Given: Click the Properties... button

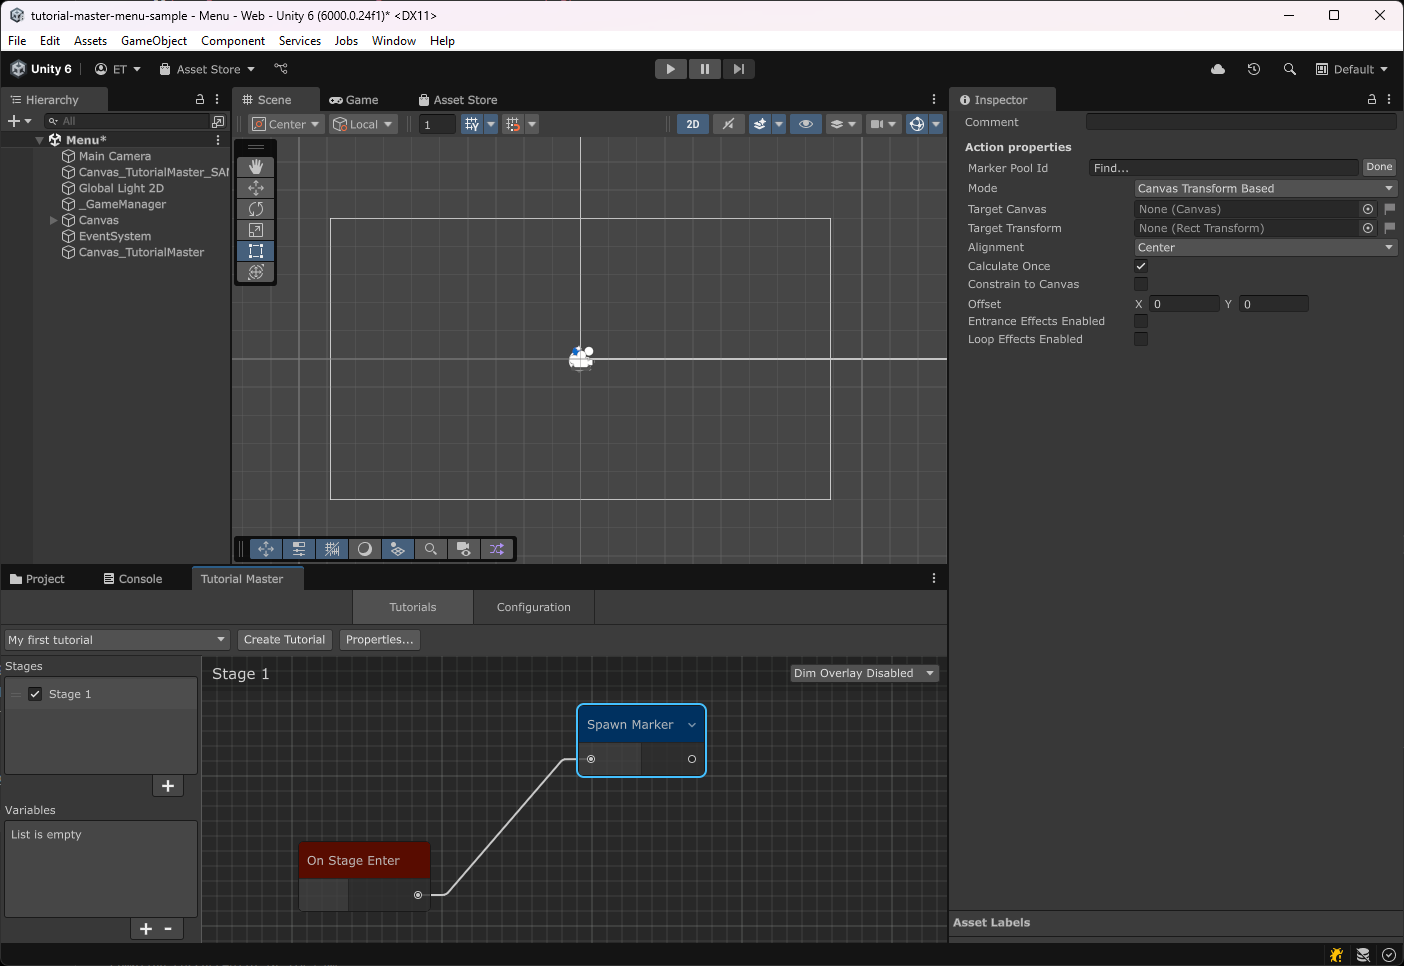Looking at the screenshot, I should coord(380,640).
